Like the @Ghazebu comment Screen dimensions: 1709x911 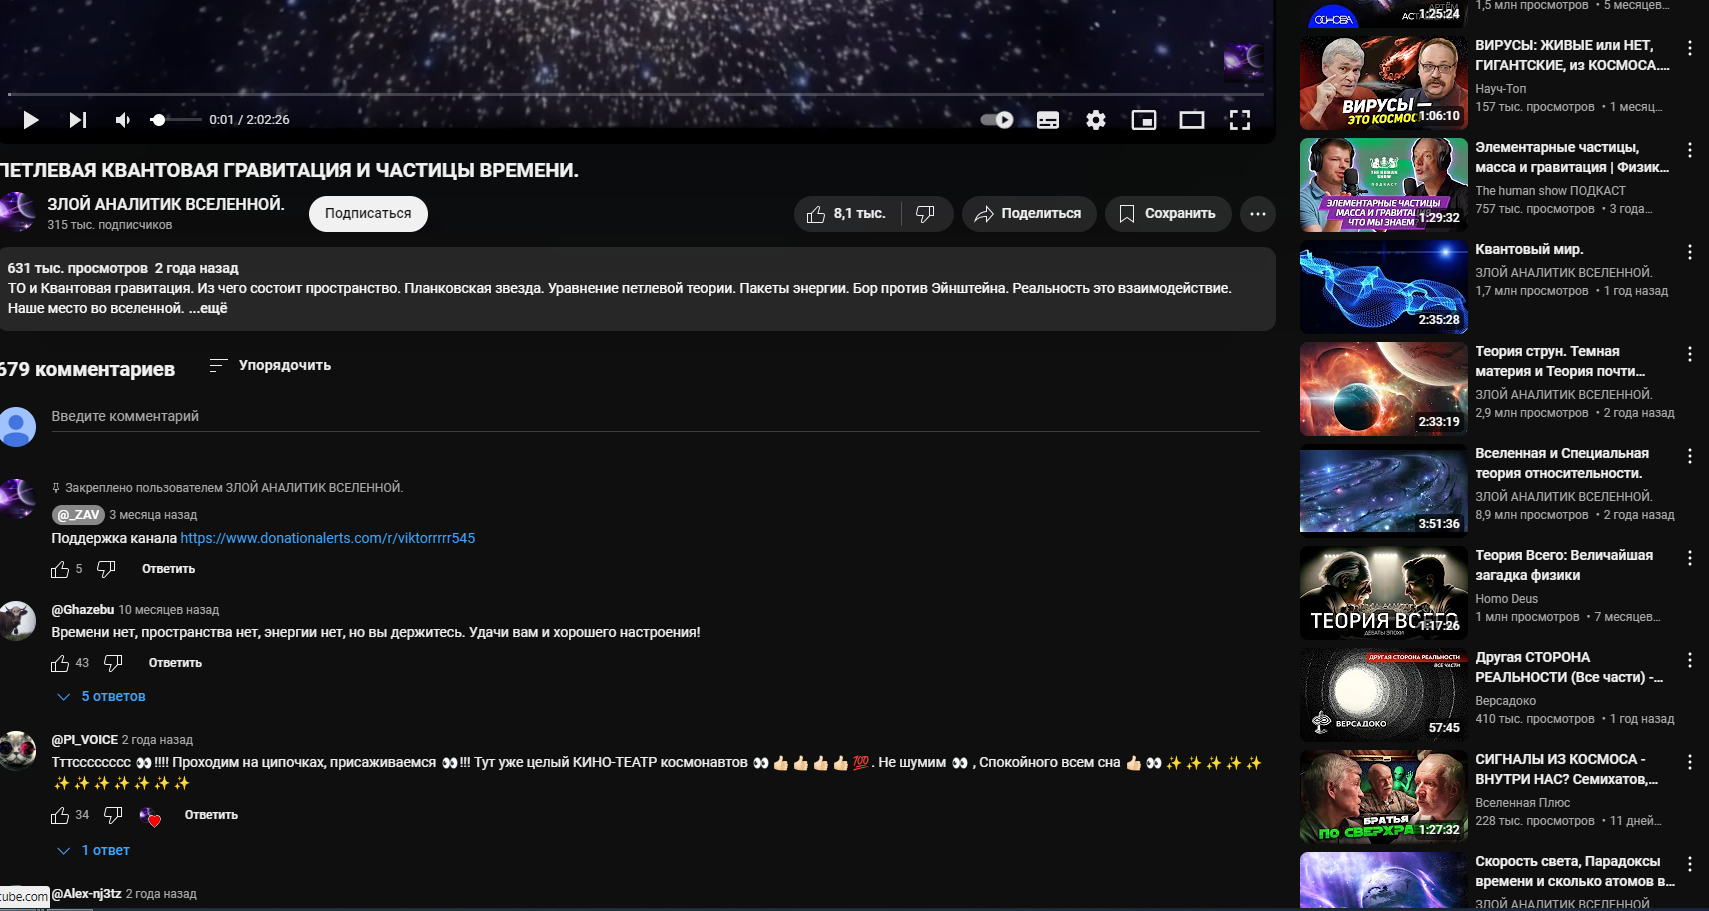(60, 663)
